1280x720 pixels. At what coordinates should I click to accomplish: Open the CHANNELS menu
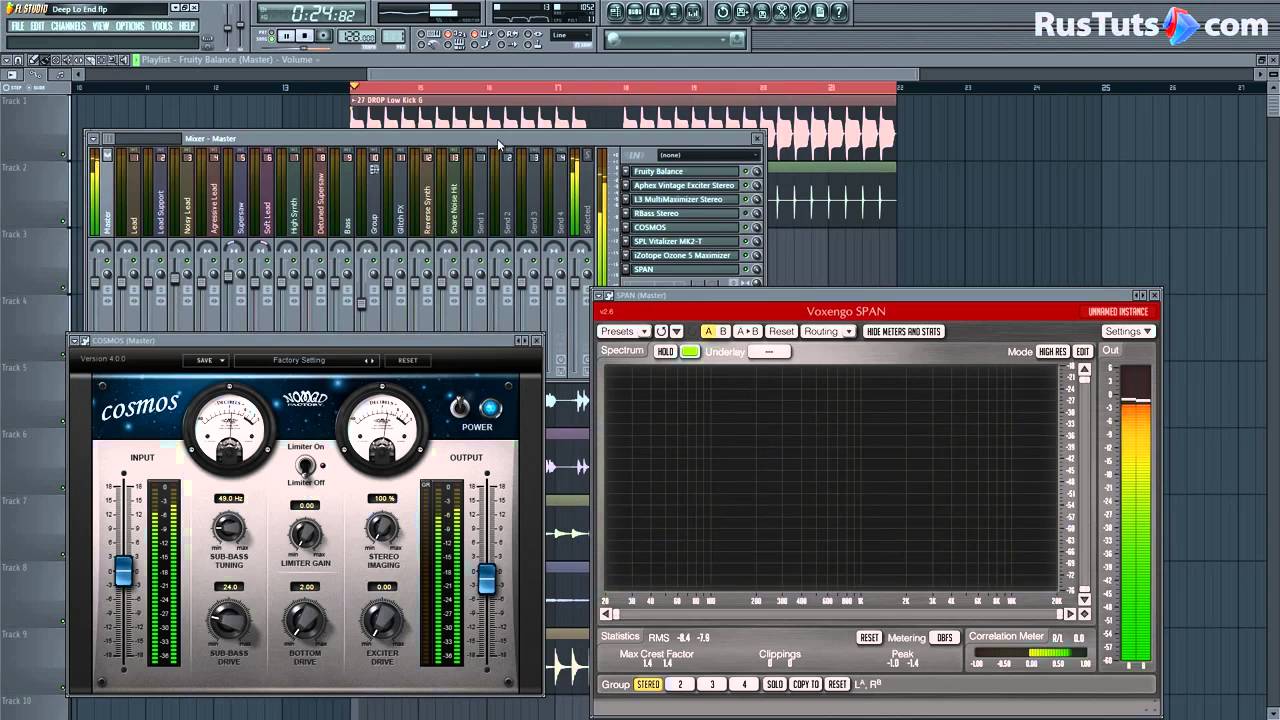(68, 26)
